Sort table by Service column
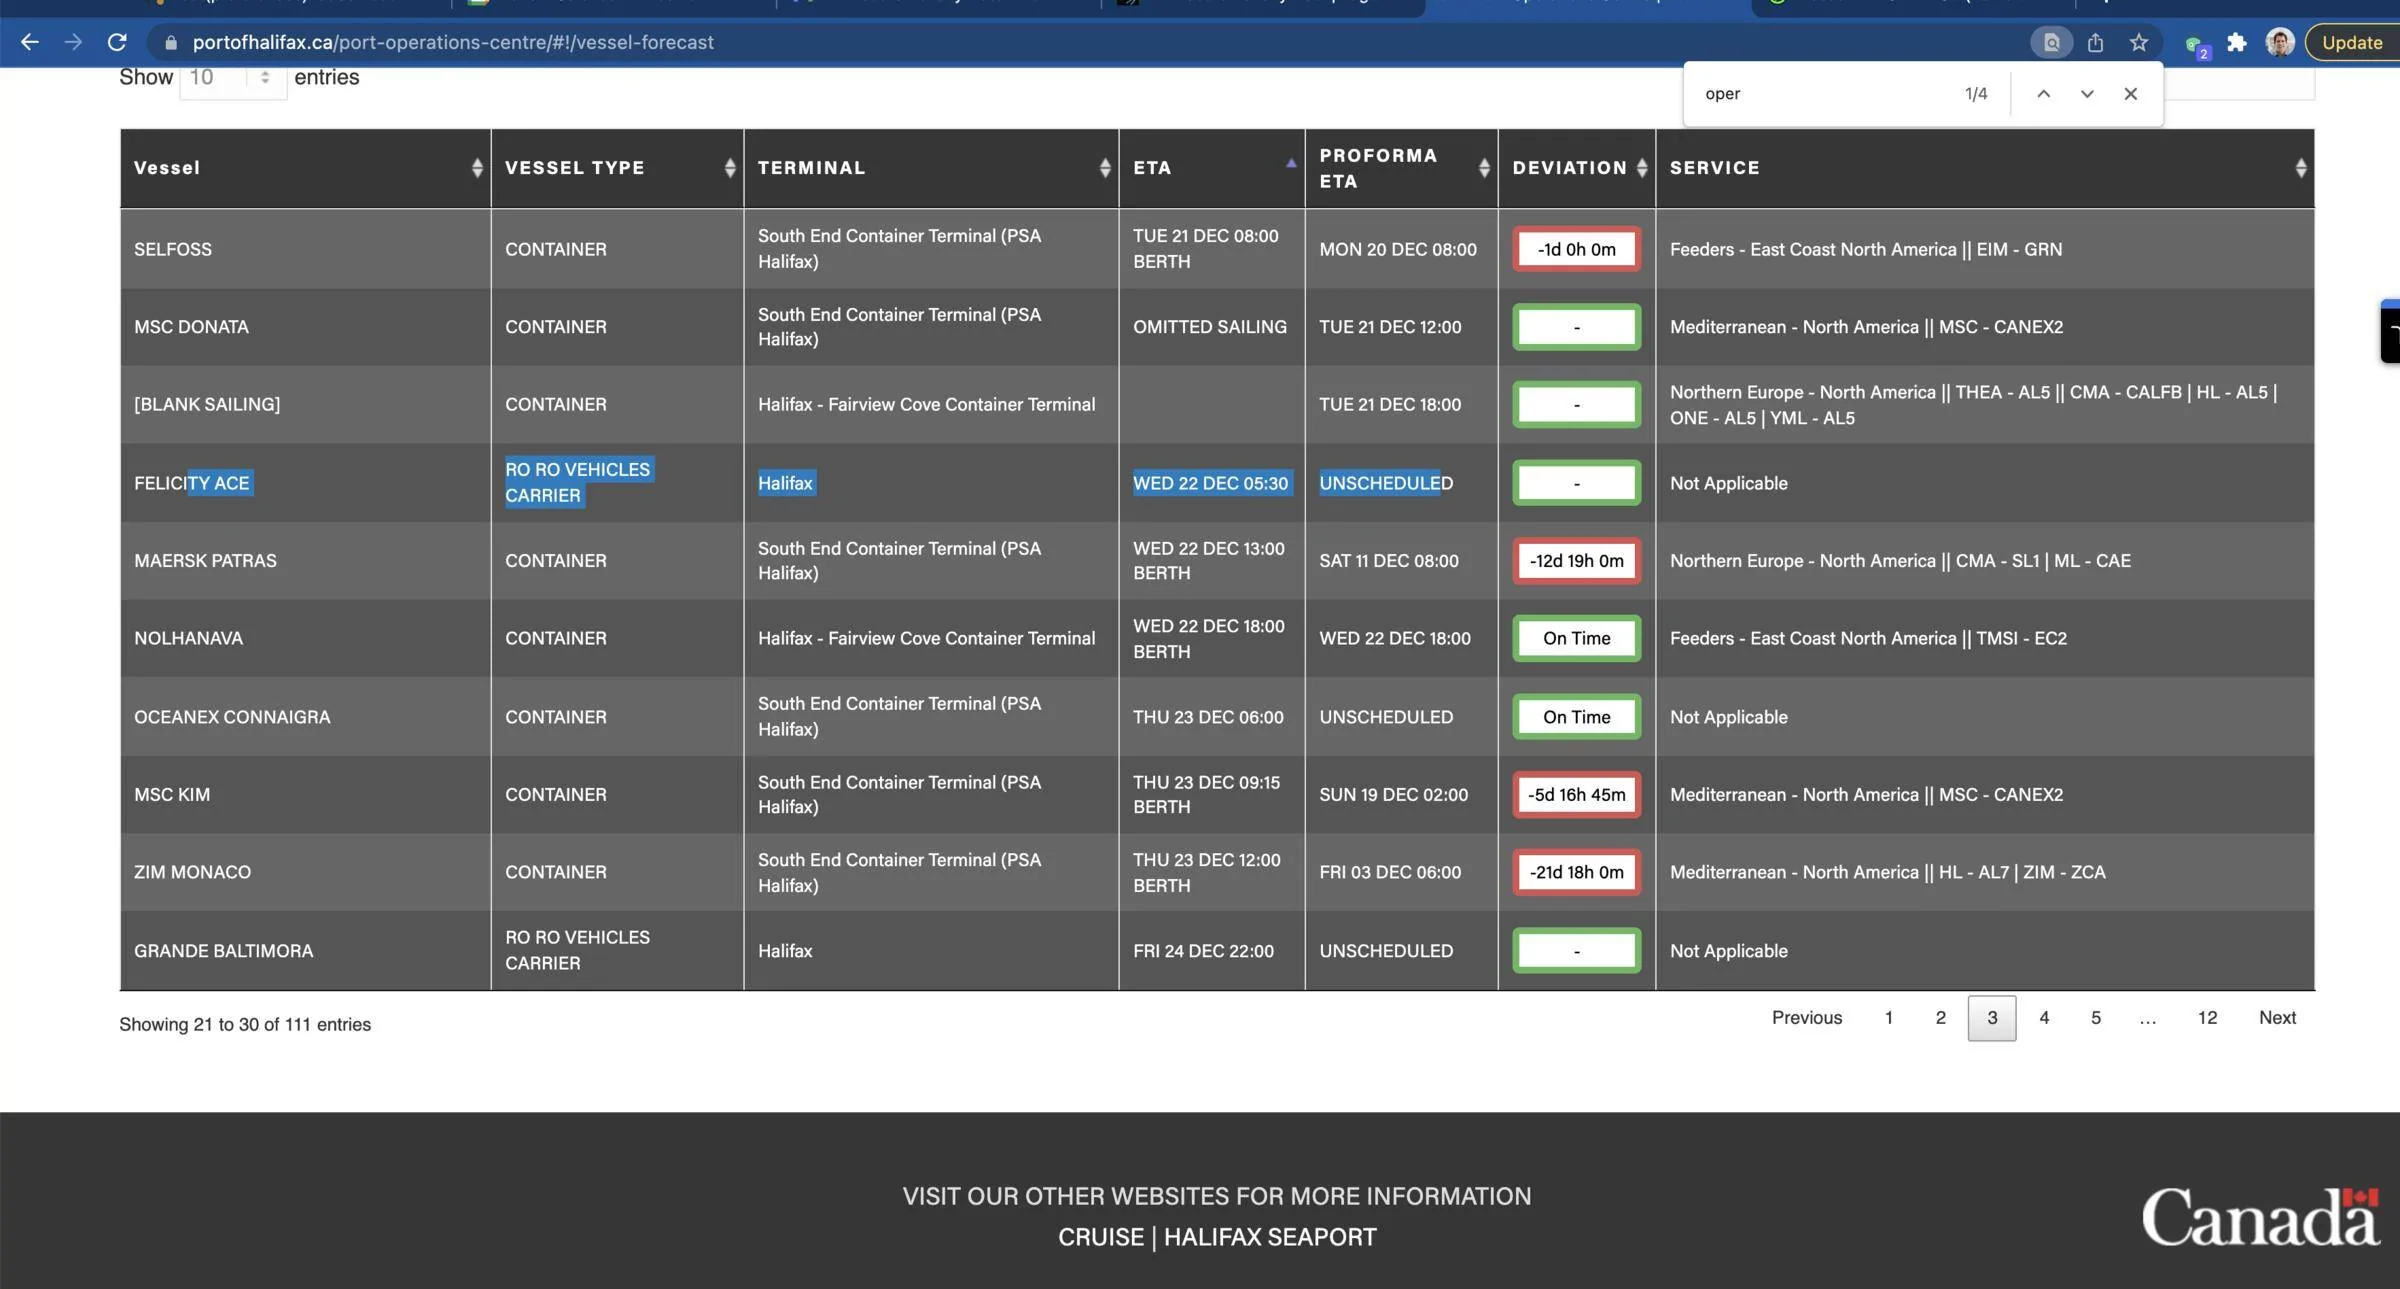Image resolution: width=2400 pixels, height=1289 pixels. (x=1985, y=168)
